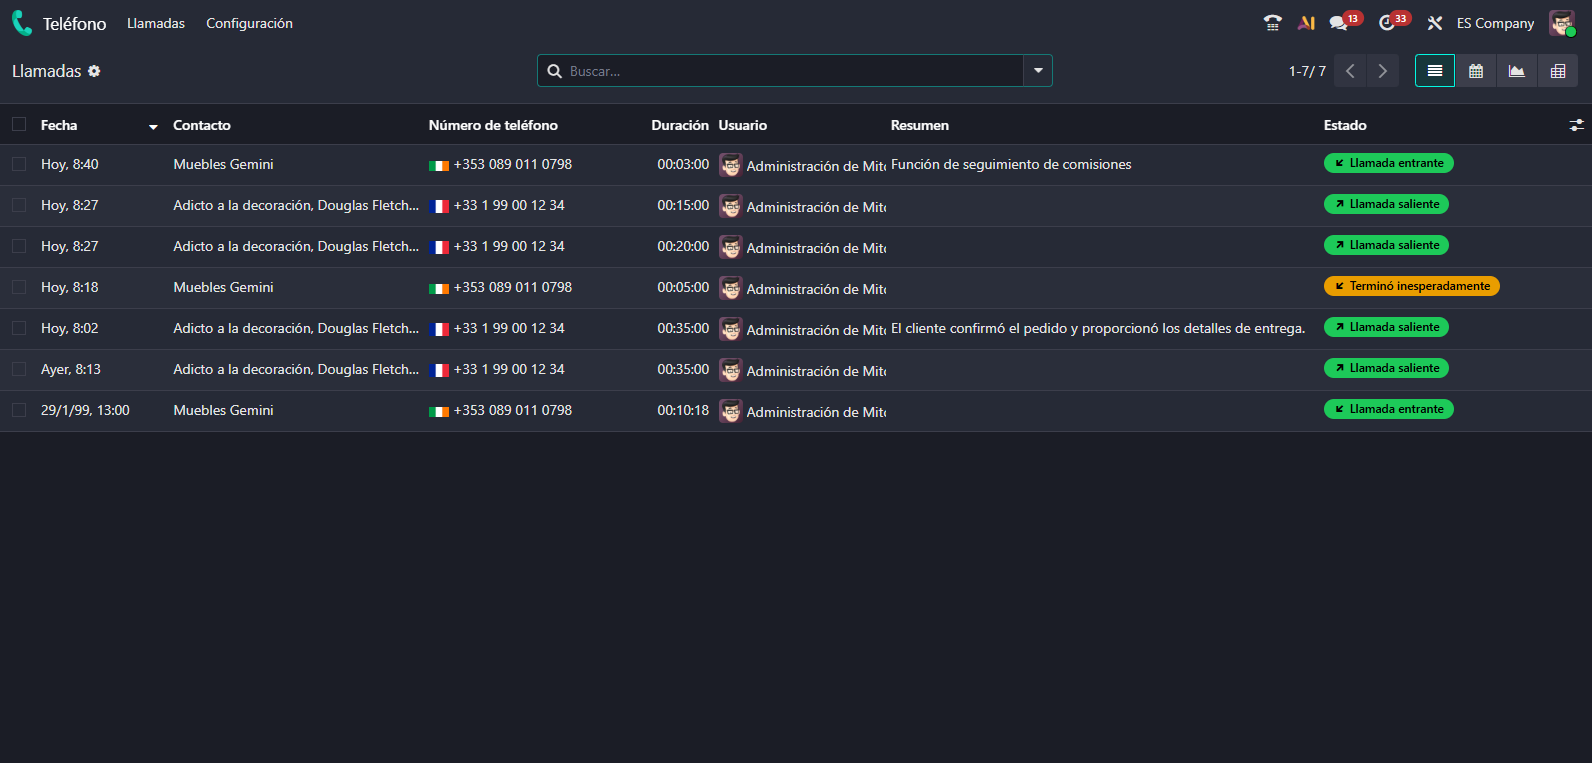
Task: Open the optional columns adjuster
Action: pos(1576,125)
